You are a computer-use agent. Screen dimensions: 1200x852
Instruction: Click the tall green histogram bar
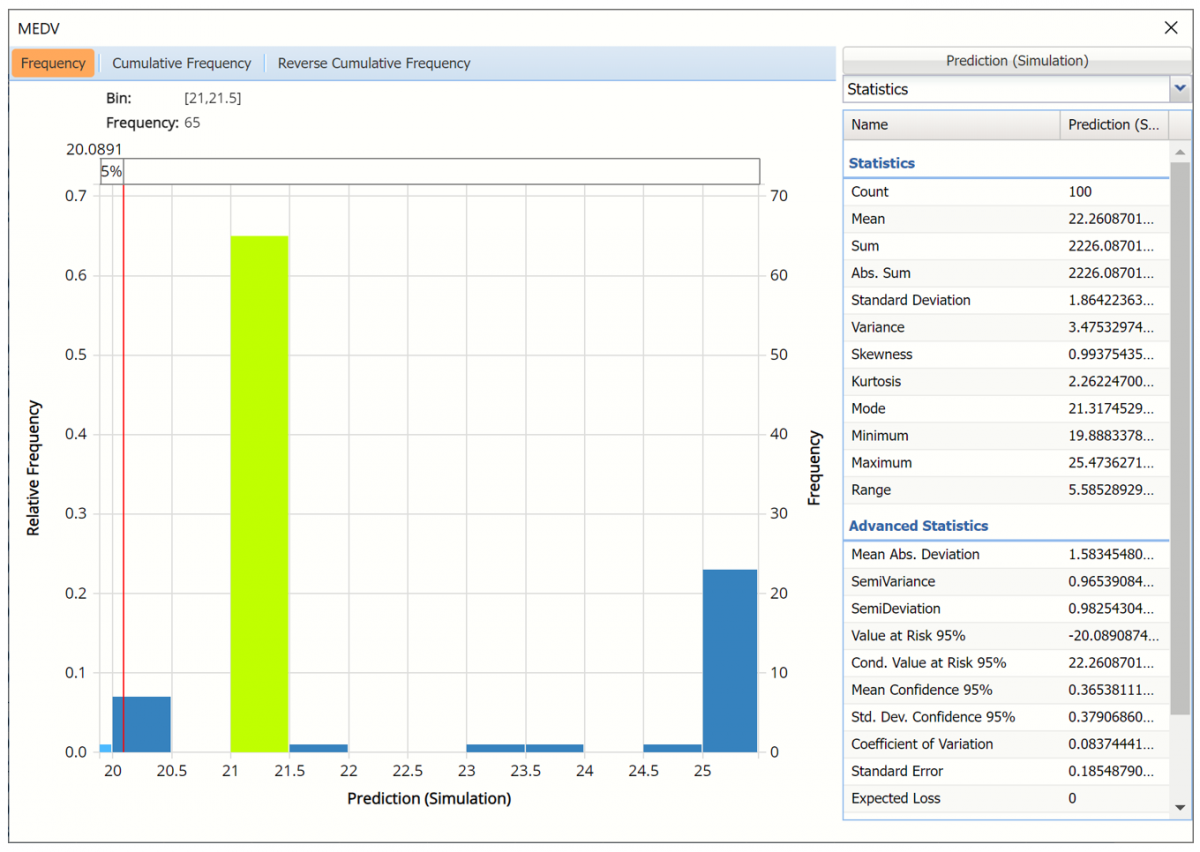tap(259, 493)
